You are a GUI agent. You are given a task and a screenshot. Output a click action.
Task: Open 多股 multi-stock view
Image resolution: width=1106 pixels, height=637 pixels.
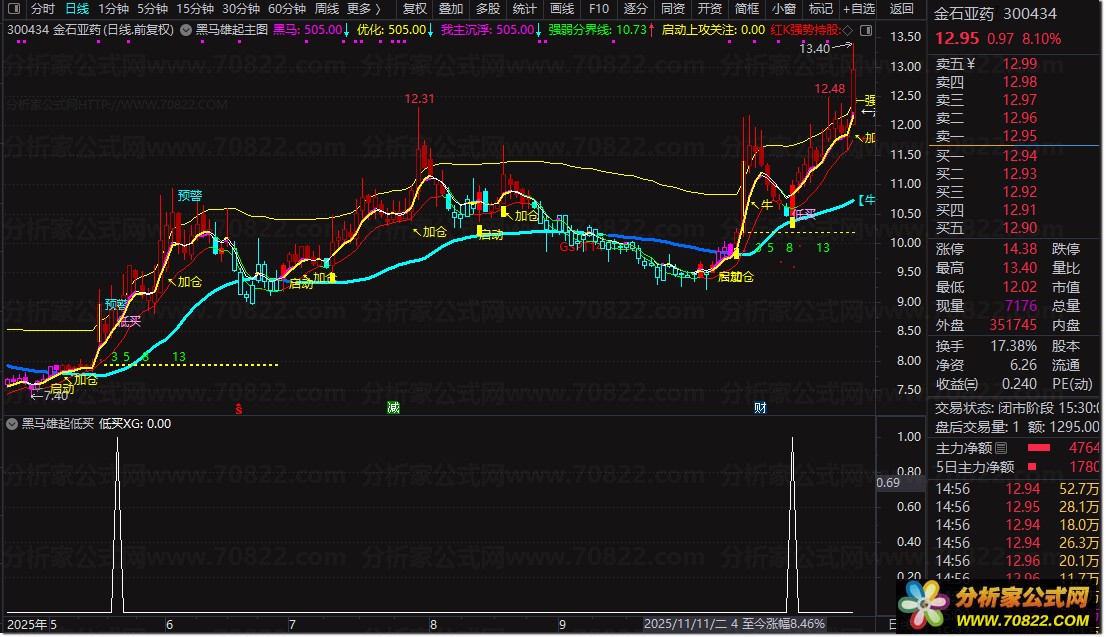coord(487,9)
